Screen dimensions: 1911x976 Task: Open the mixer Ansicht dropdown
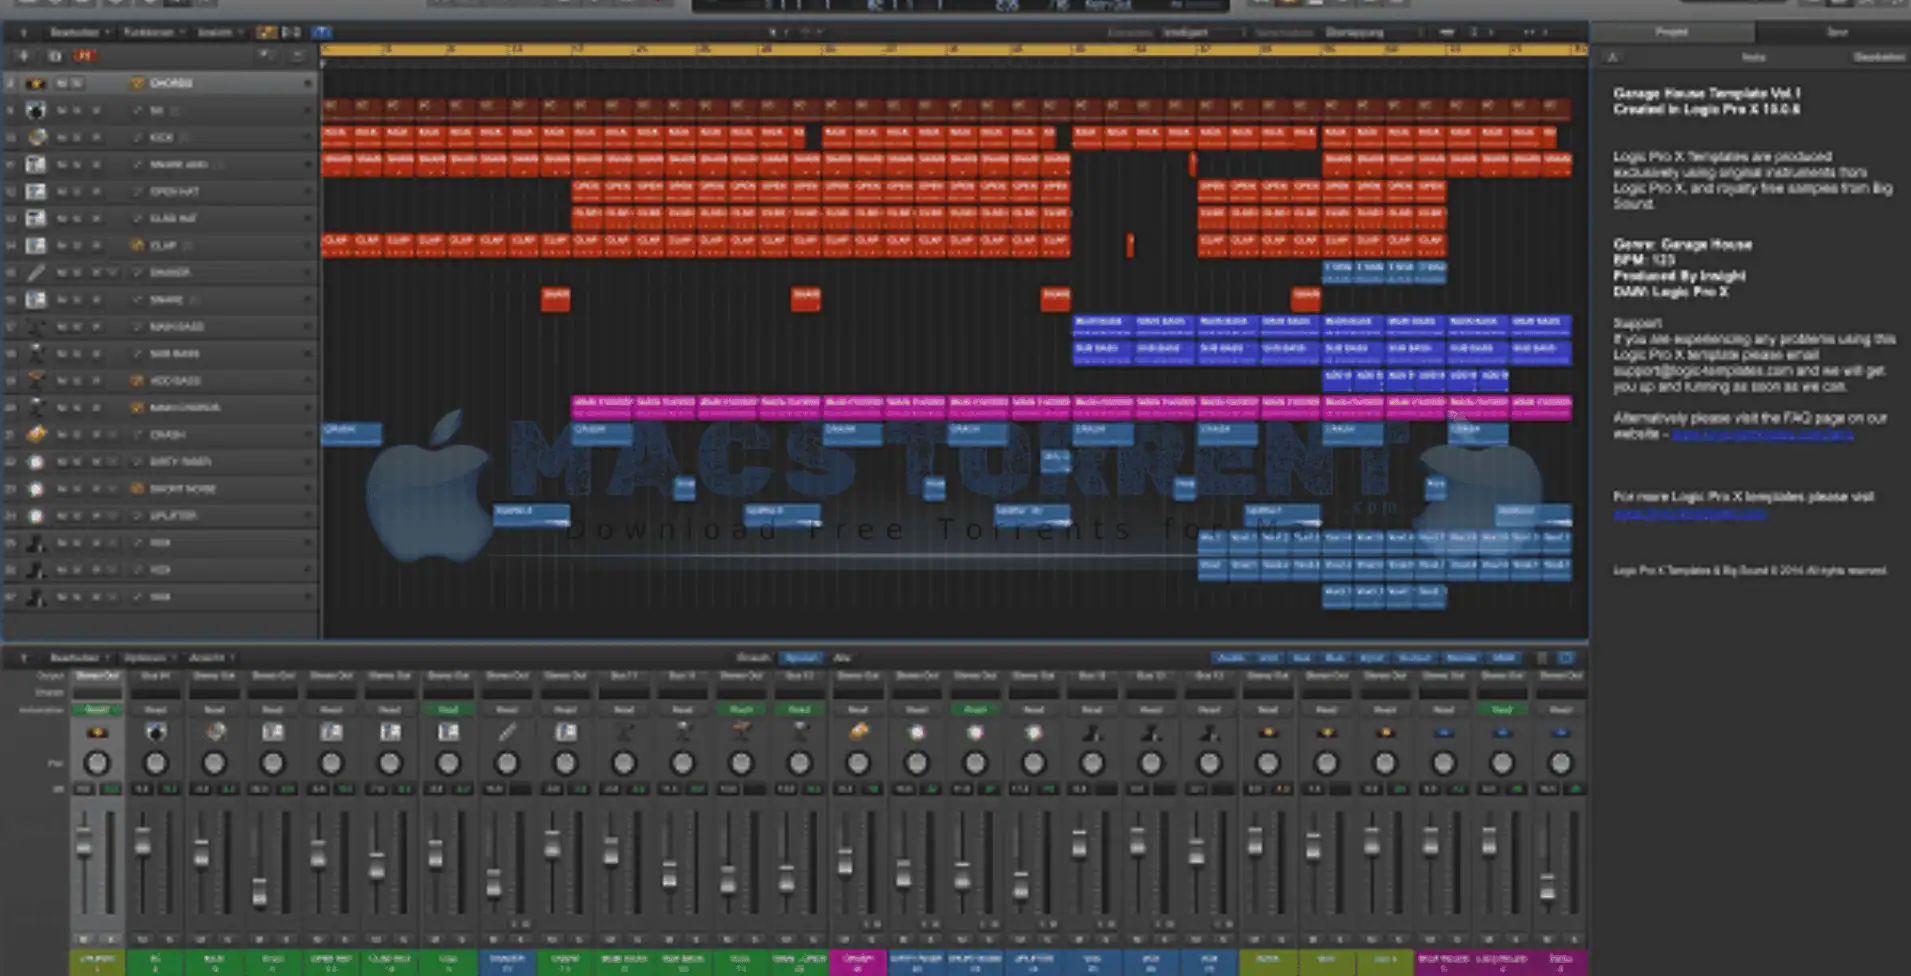210,657
